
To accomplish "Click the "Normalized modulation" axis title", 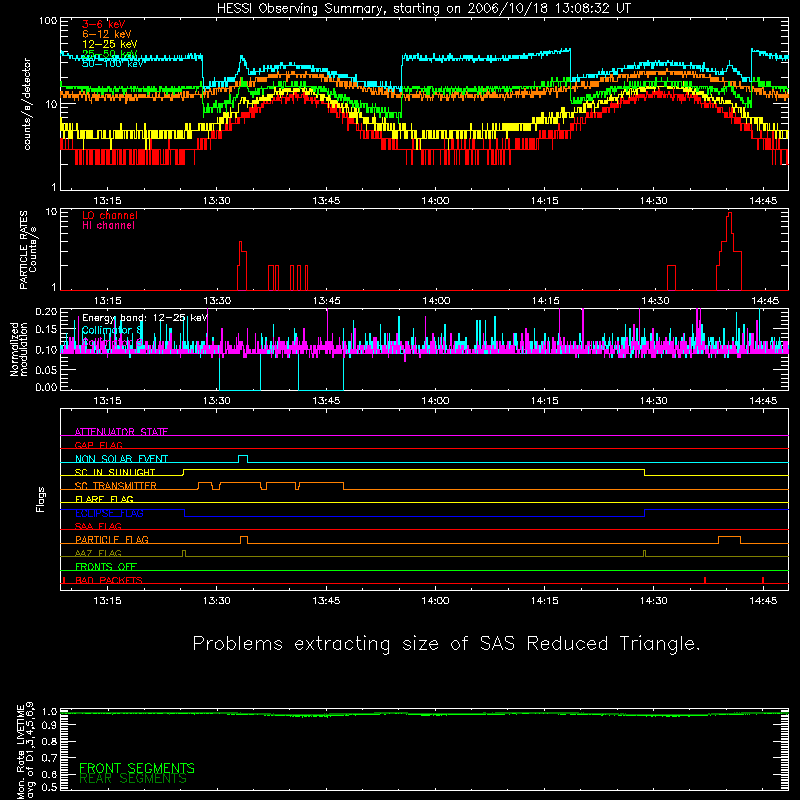I will [x=19, y=349].
